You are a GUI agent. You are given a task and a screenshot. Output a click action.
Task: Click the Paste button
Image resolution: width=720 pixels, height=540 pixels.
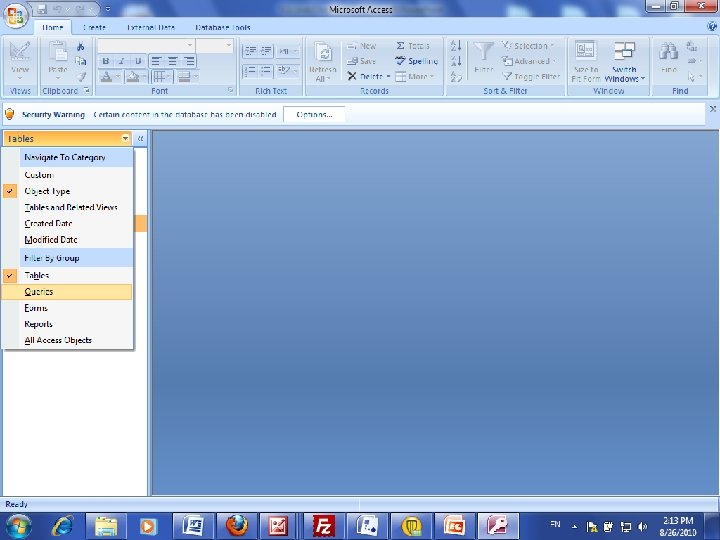[58, 61]
